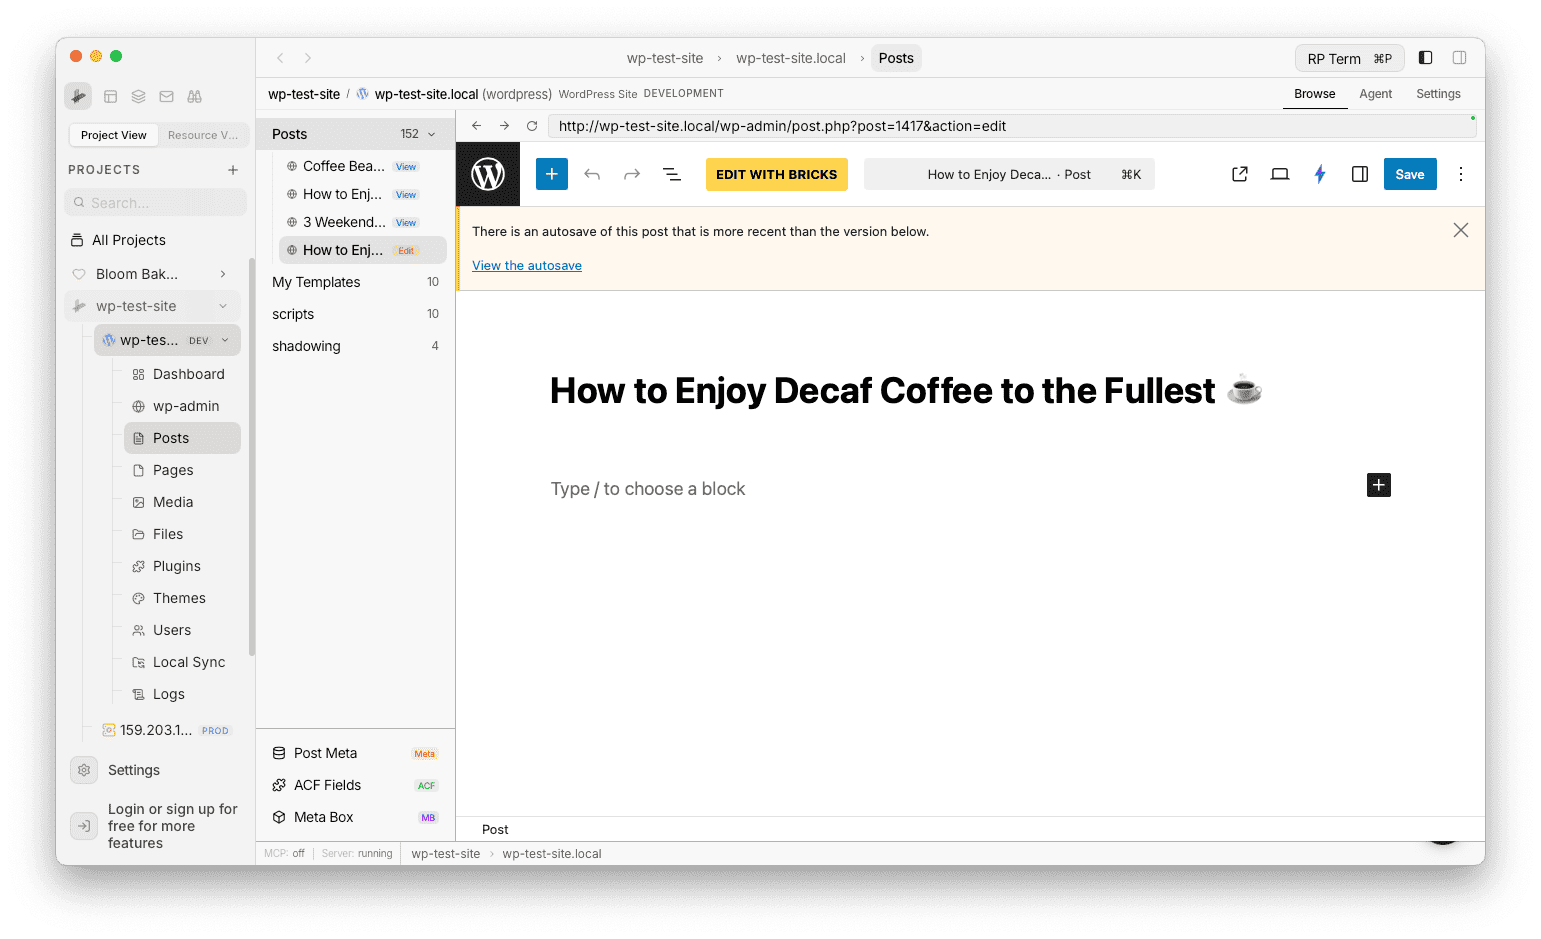1541x939 pixels.
Task: Switch to the Agent tab
Action: point(1375,93)
